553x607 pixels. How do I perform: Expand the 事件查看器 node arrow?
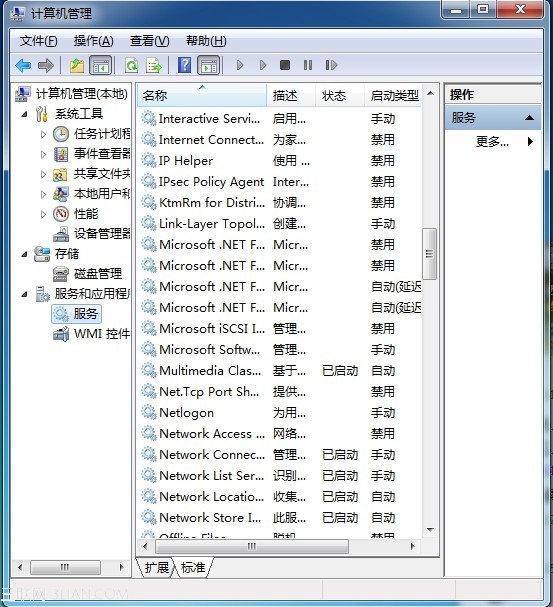tap(43, 154)
